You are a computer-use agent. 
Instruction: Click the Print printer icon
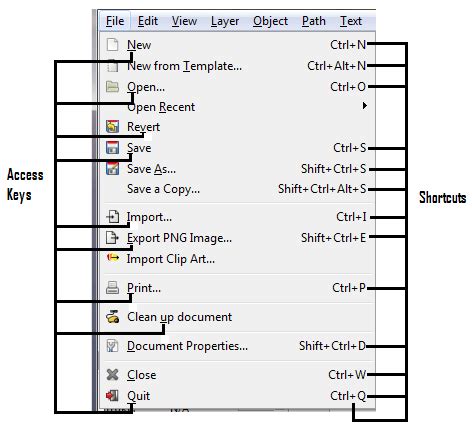[112, 287]
